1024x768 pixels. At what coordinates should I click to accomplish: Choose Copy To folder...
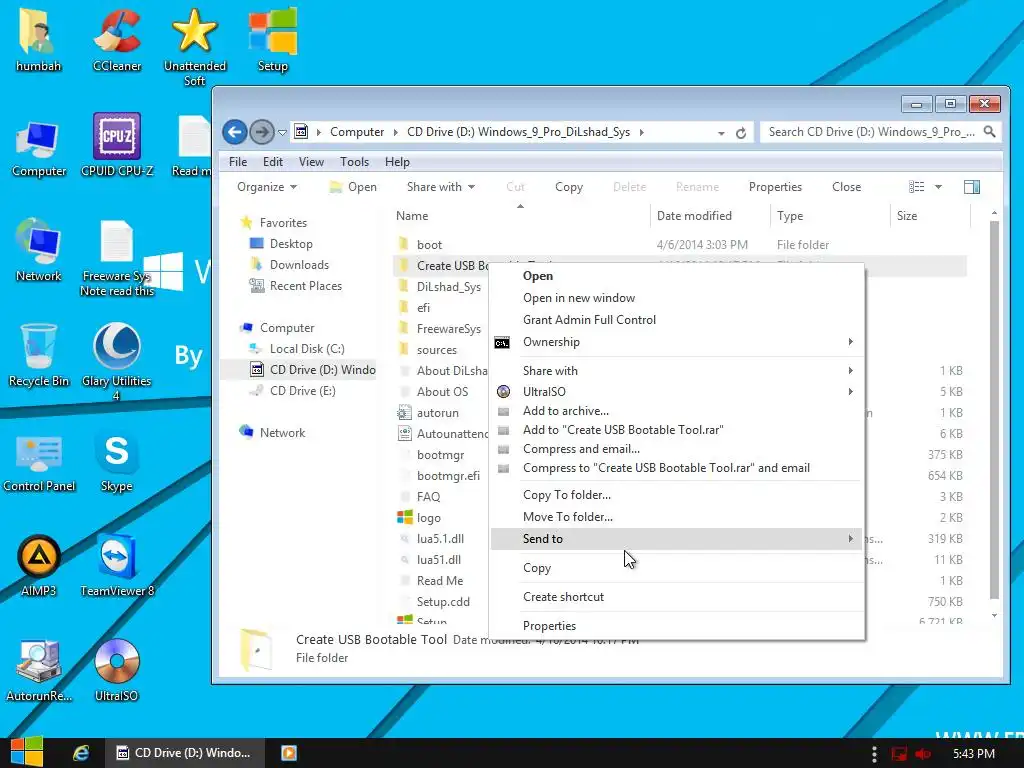coord(676,494)
